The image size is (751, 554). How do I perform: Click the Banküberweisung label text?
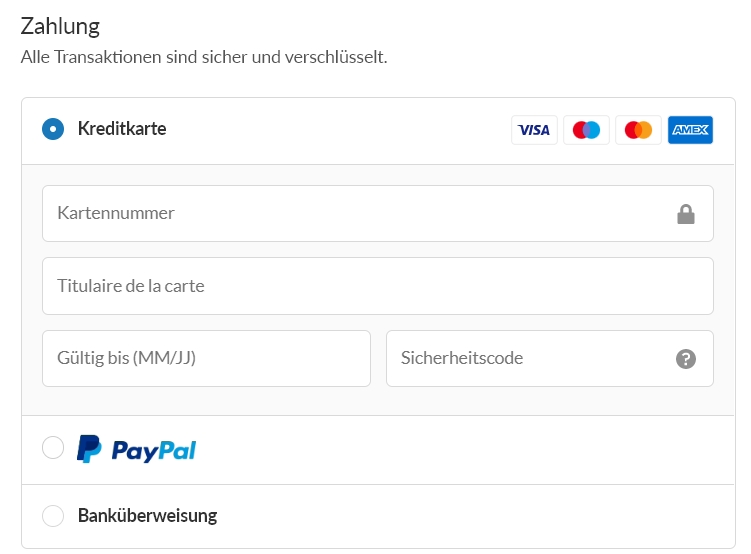(148, 516)
